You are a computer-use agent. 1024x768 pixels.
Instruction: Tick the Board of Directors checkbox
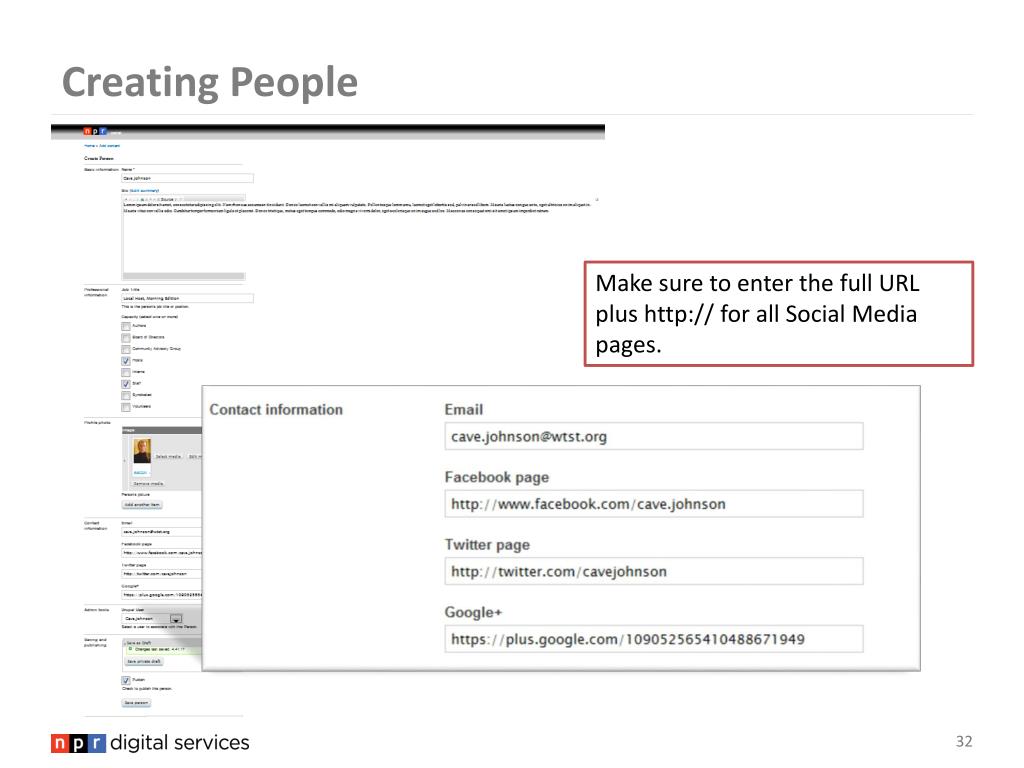pos(126,338)
